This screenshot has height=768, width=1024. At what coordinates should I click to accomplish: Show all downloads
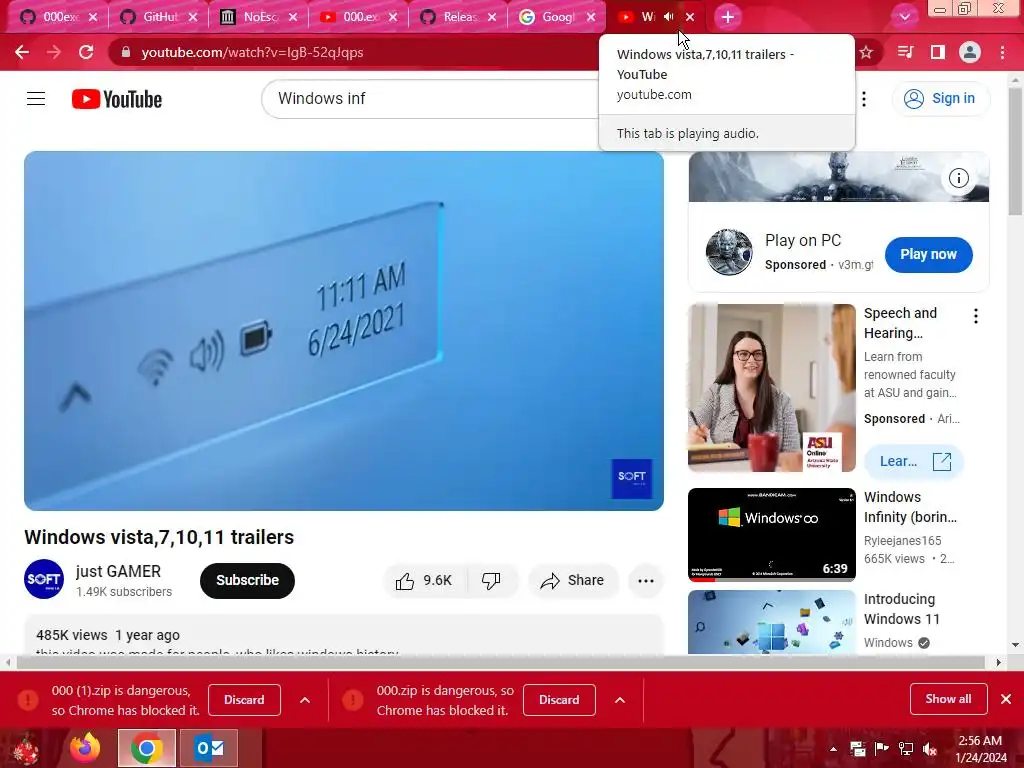coord(948,699)
